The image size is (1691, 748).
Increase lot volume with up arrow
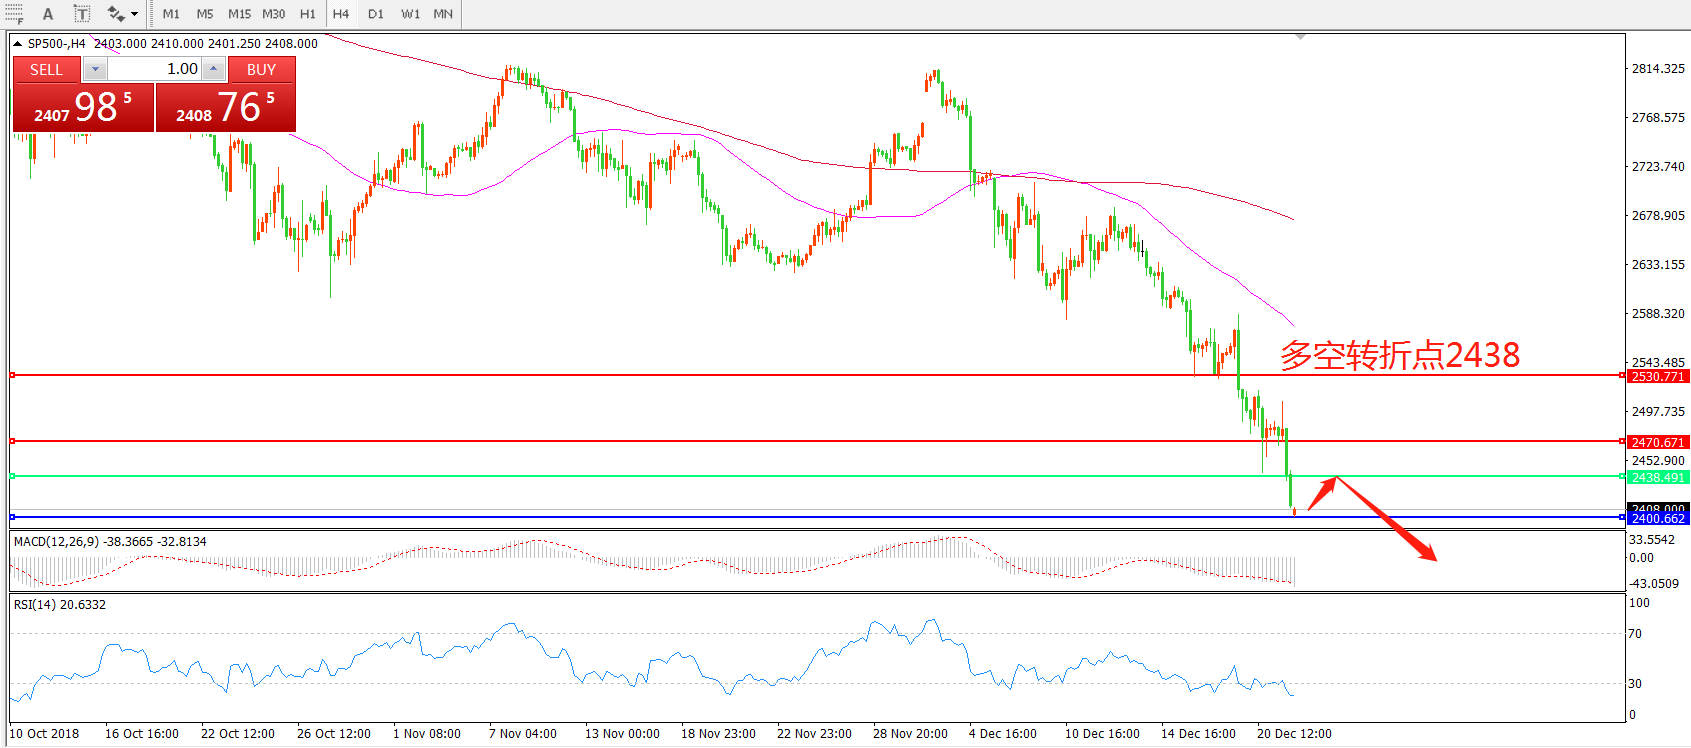pyautogui.click(x=213, y=69)
